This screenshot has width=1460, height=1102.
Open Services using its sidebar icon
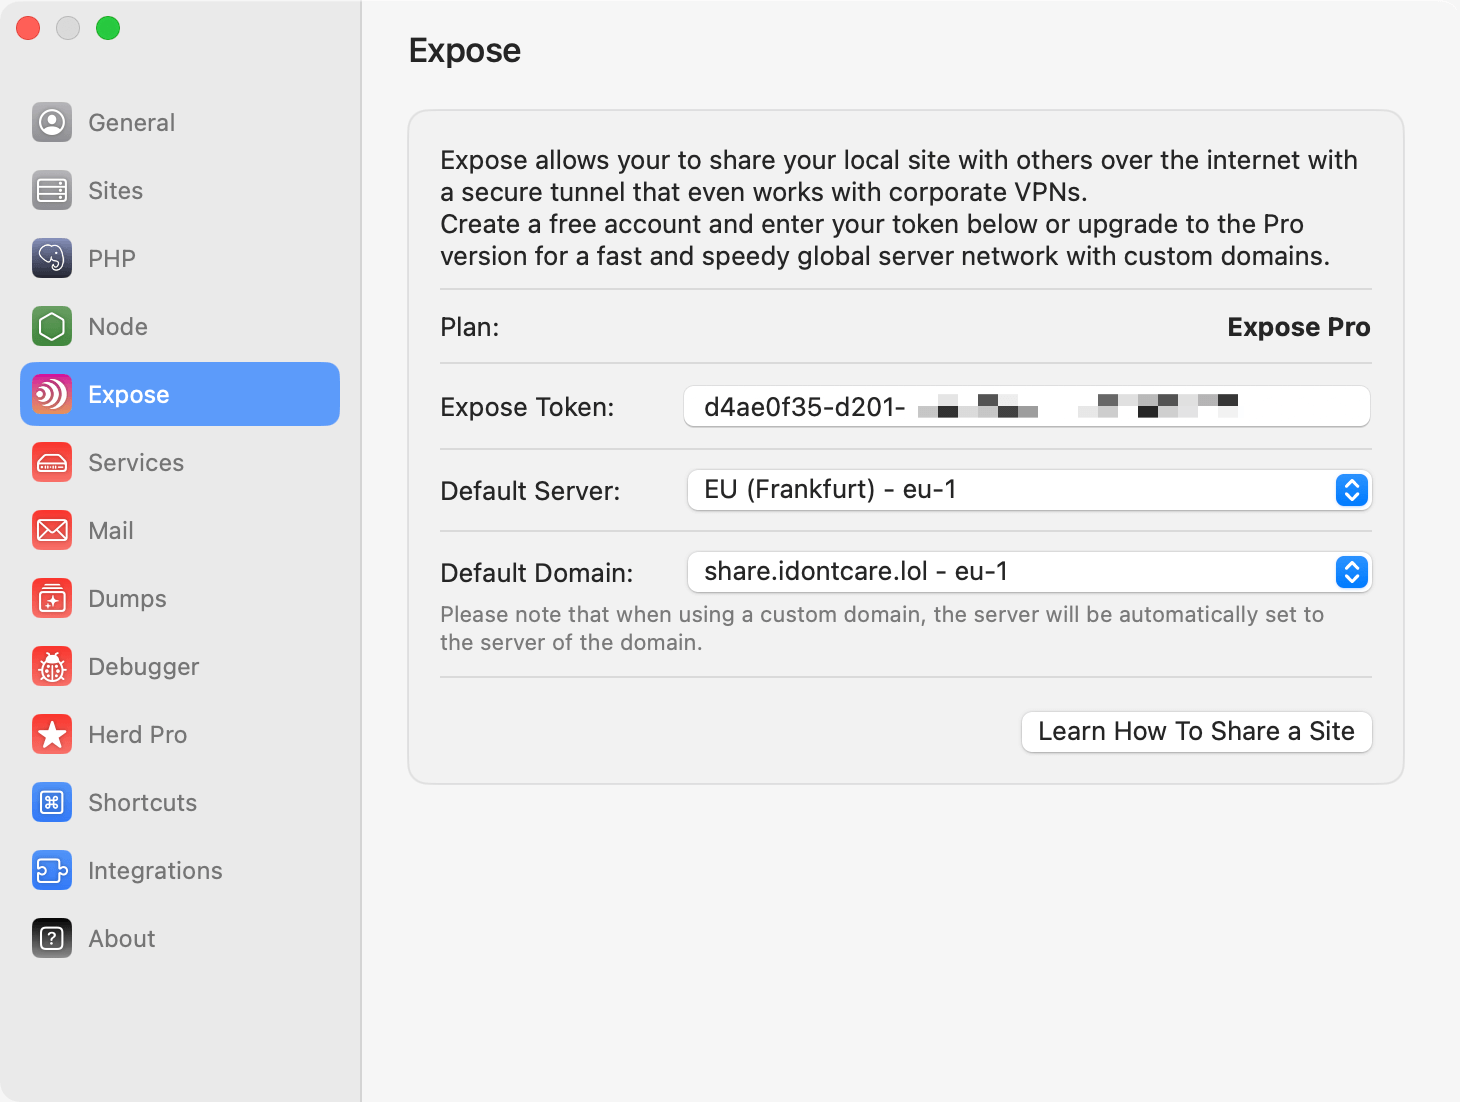click(51, 462)
